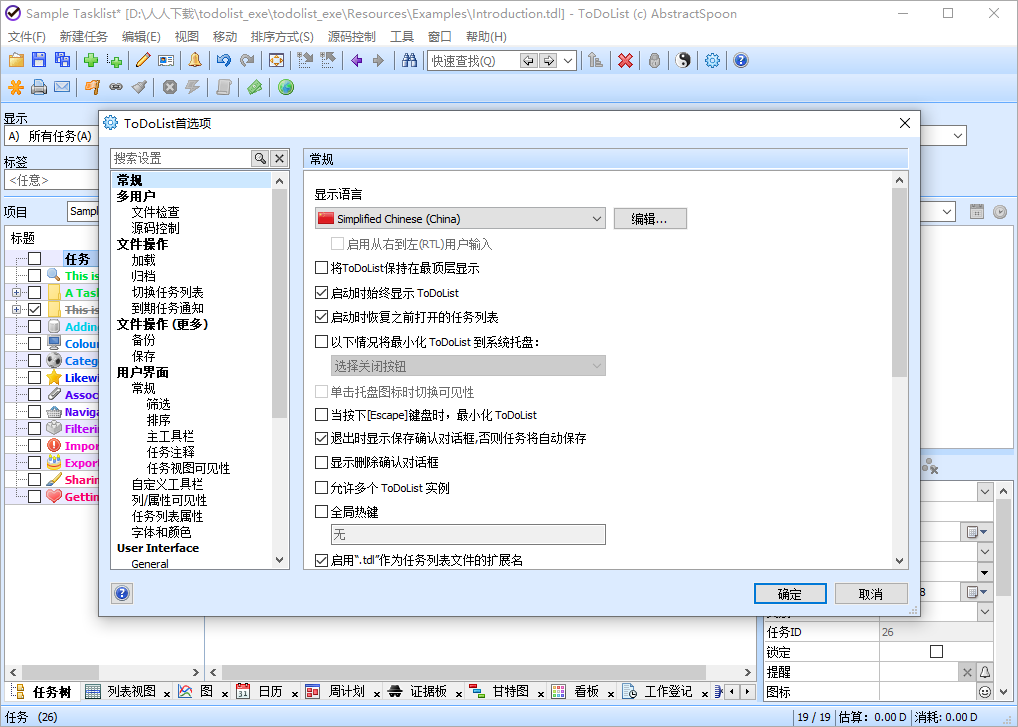Open the quick find history dropdown
The image size is (1018, 727).
[x=567, y=60]
